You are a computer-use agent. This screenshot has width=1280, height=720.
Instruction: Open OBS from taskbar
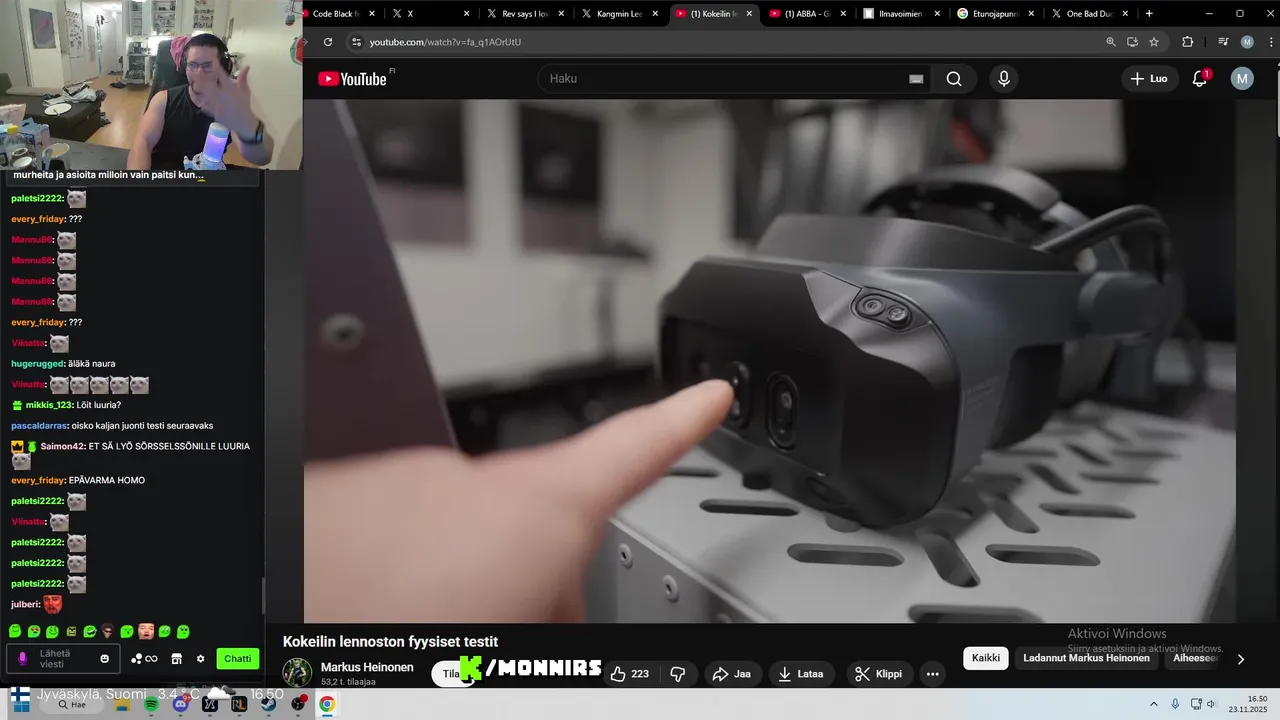[x=298, y=705]
